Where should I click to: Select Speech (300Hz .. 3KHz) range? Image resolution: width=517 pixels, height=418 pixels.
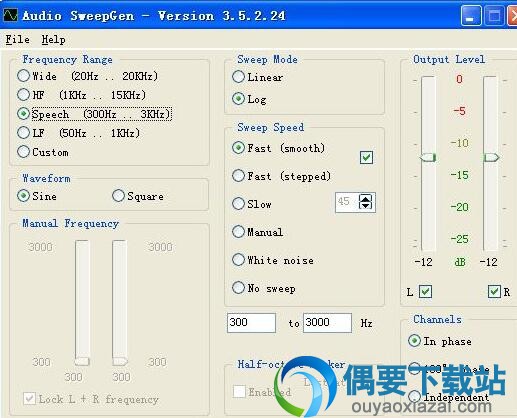94,114
